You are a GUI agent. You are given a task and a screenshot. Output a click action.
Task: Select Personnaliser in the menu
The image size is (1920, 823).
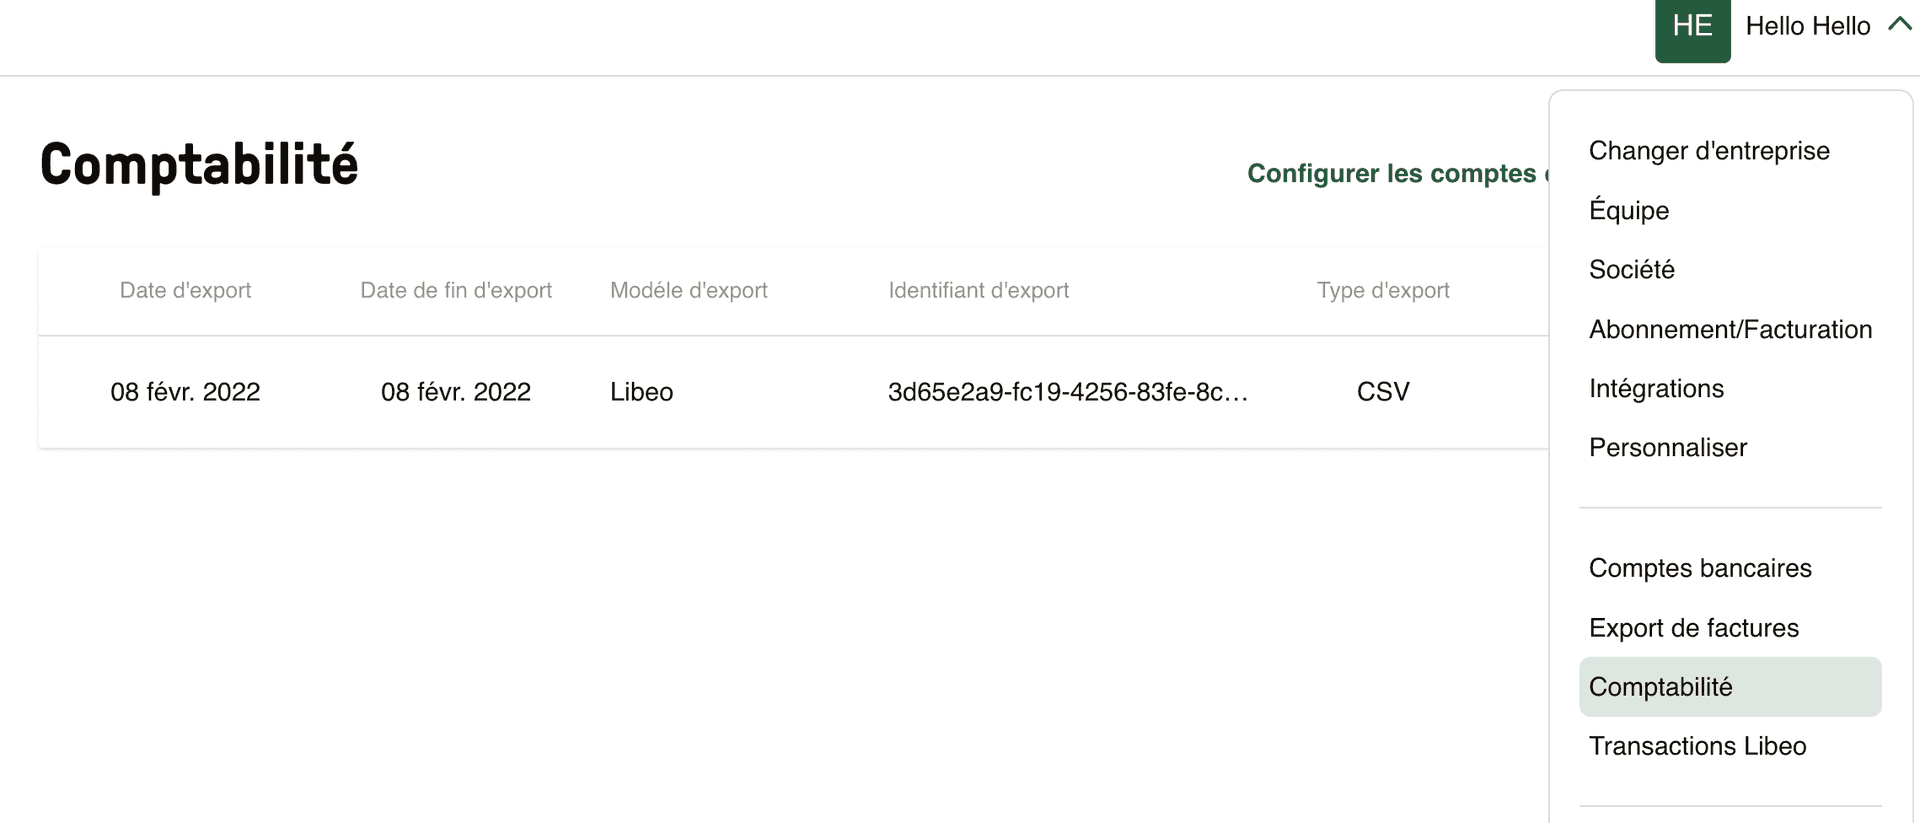click(x=1667, y=447)
